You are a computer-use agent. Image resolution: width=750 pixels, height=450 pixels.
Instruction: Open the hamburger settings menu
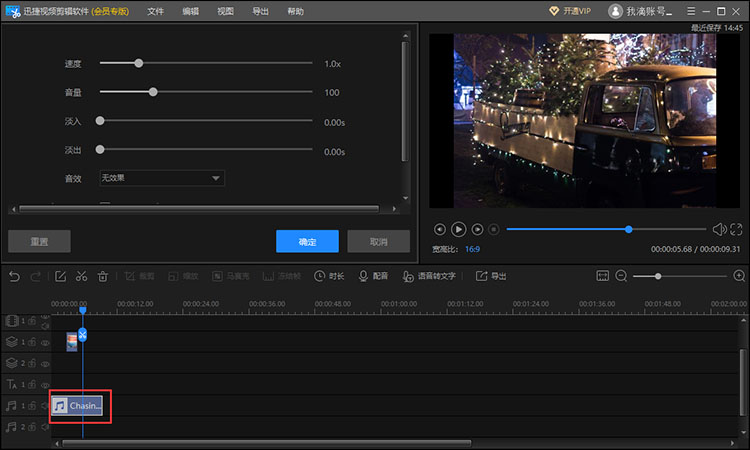691,11
